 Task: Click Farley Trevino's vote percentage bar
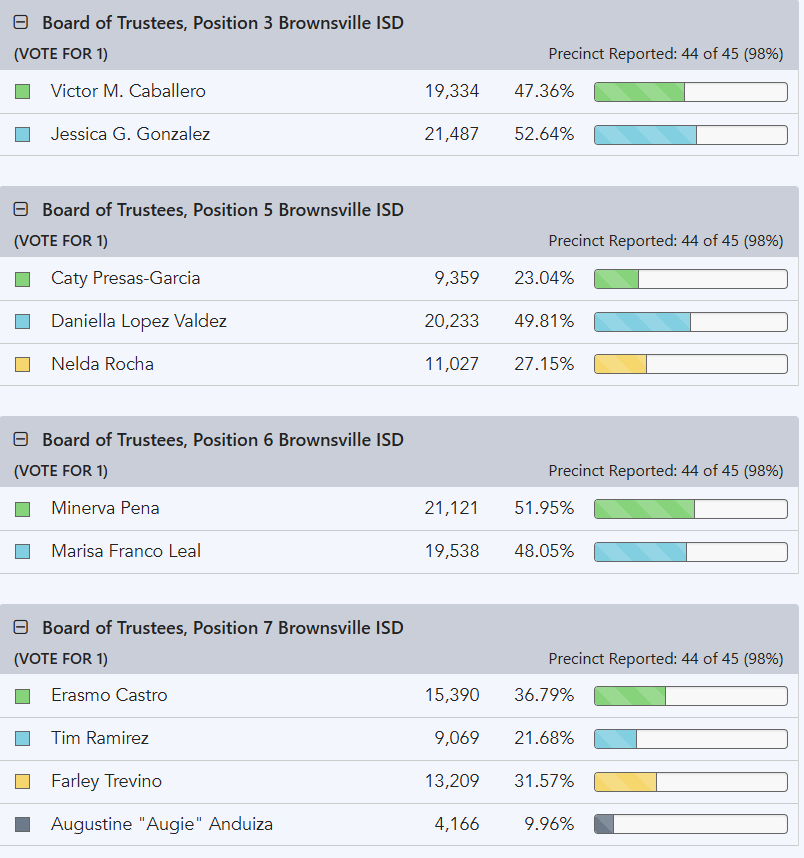[x=691, y=781]
